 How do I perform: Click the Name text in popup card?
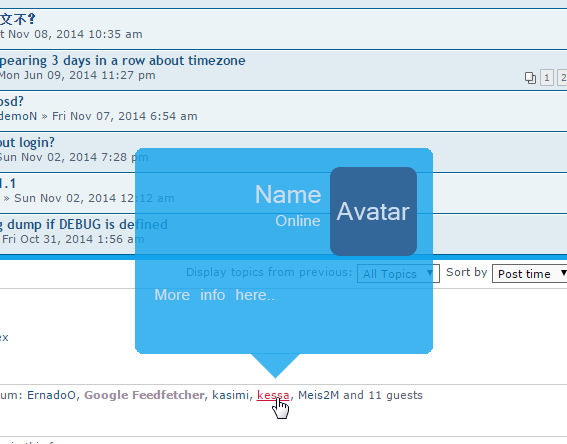click(288, 195)
